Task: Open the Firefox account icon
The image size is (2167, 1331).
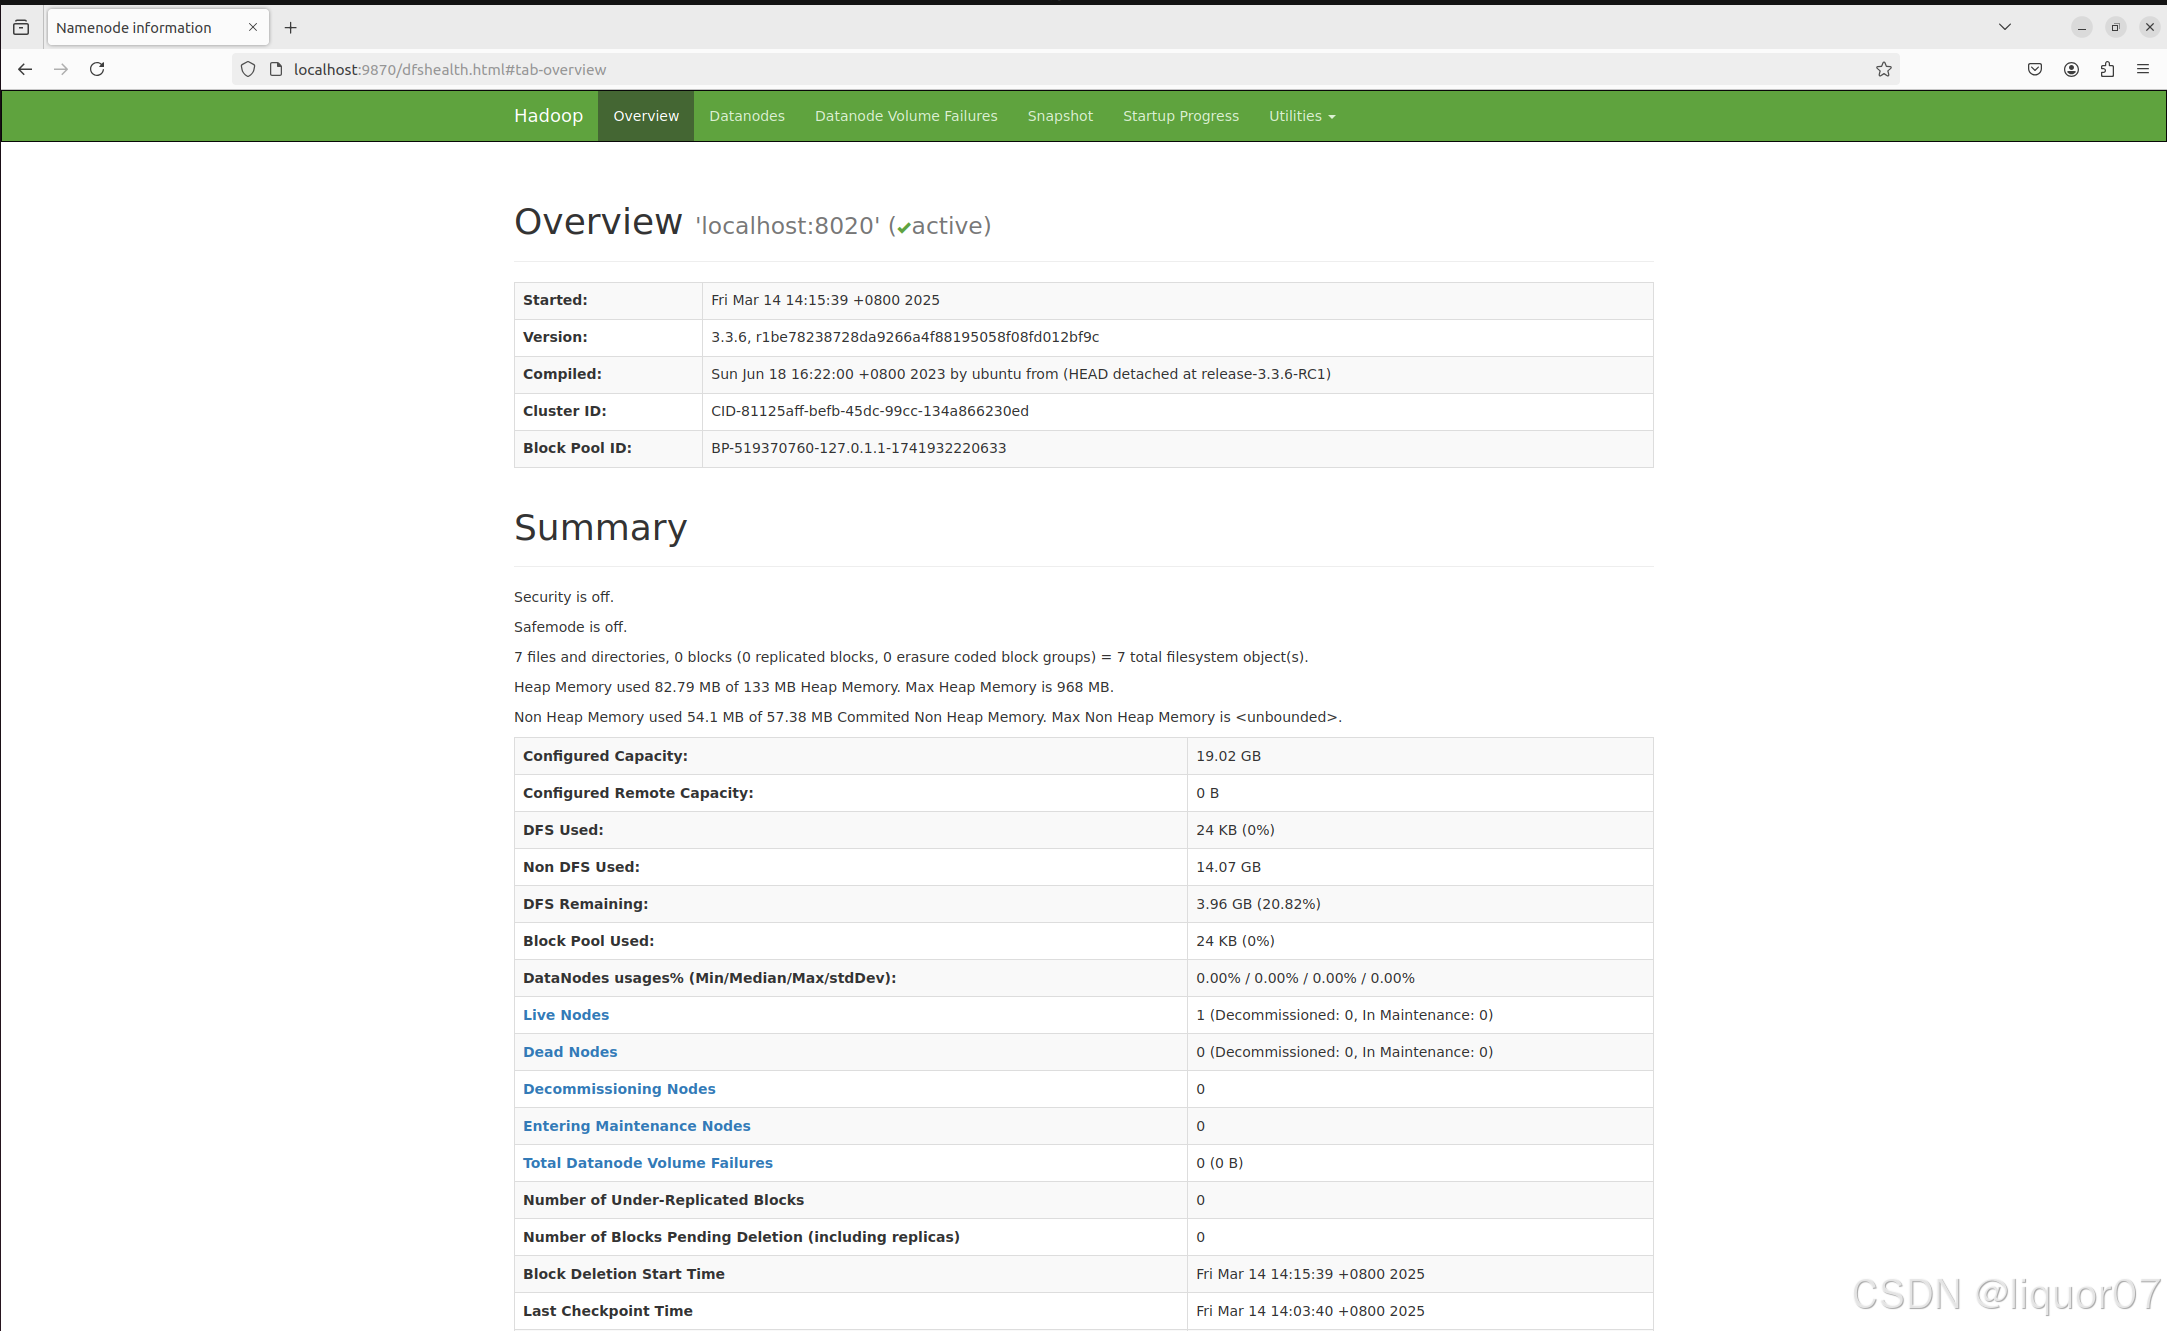Action: pyautogui.click(x=2071, y=69)
